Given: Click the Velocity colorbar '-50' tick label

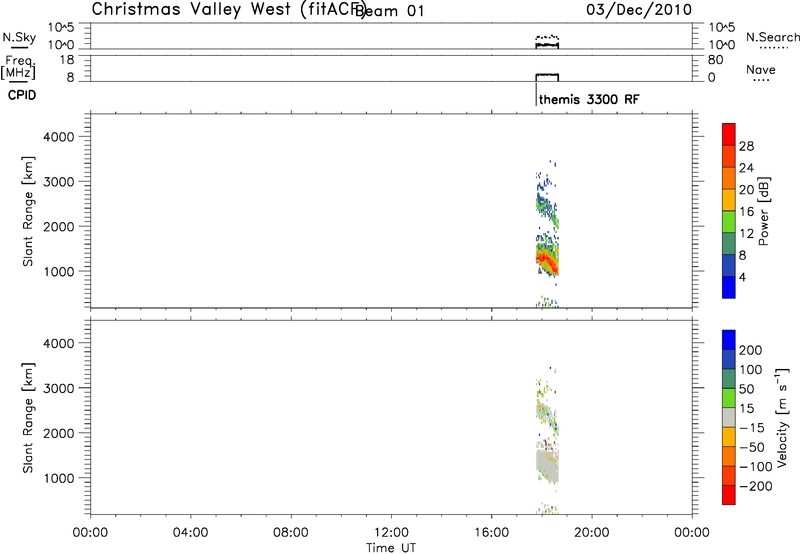Looking at the screenshot, I should 752,447.
